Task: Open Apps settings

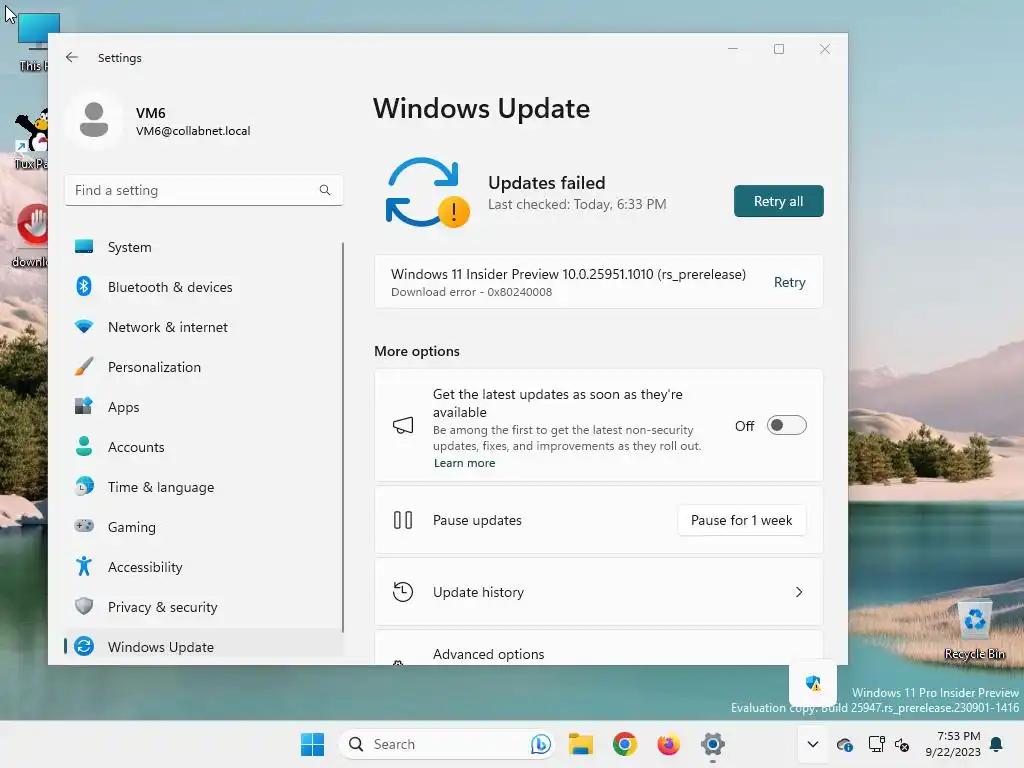Action: click(204, 407)
